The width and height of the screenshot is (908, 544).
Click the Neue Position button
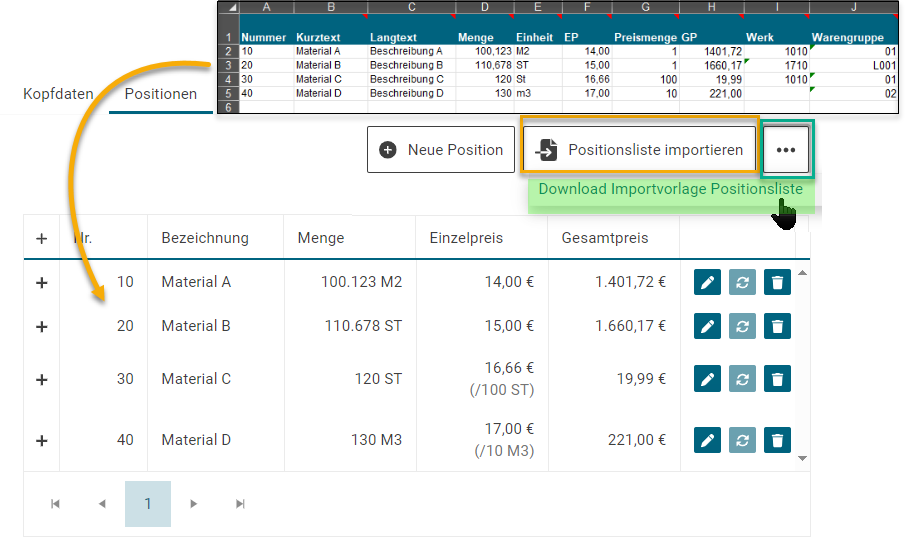(441, 150)
